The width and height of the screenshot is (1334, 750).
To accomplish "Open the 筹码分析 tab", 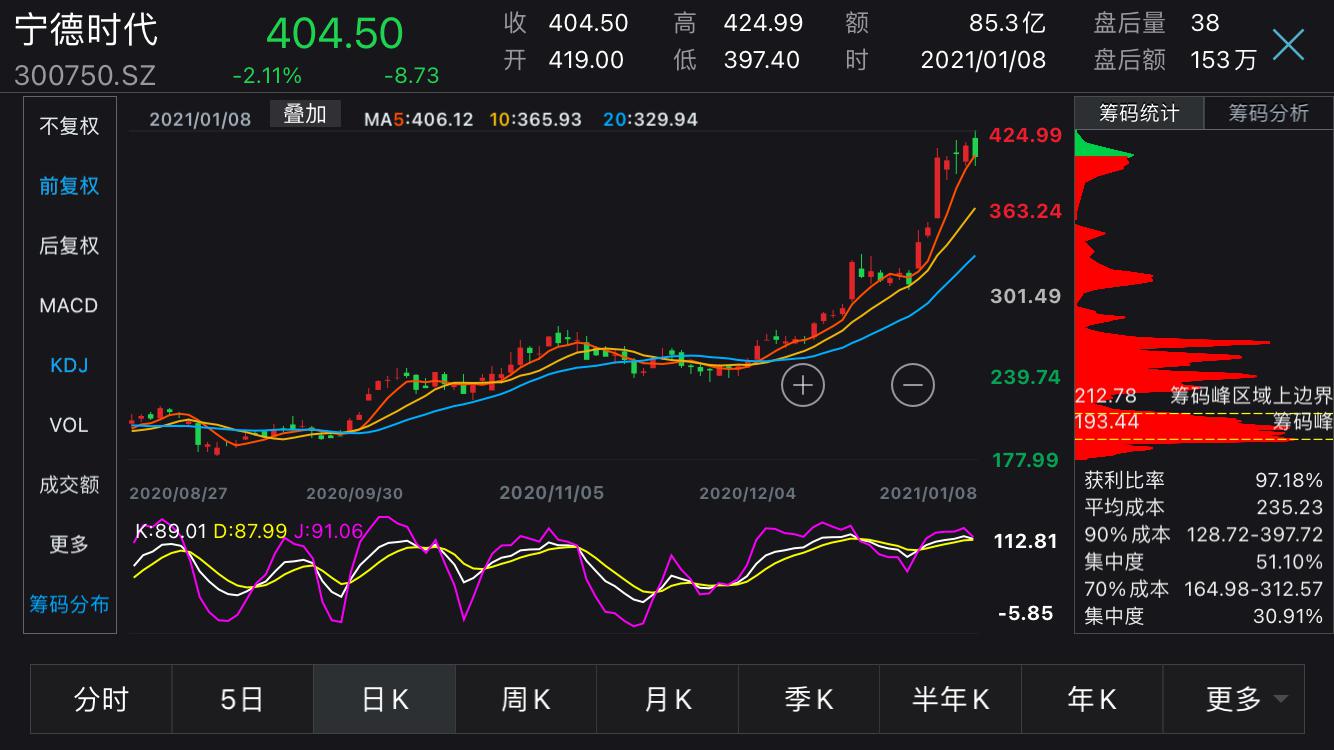I will tap(1268, 113).
